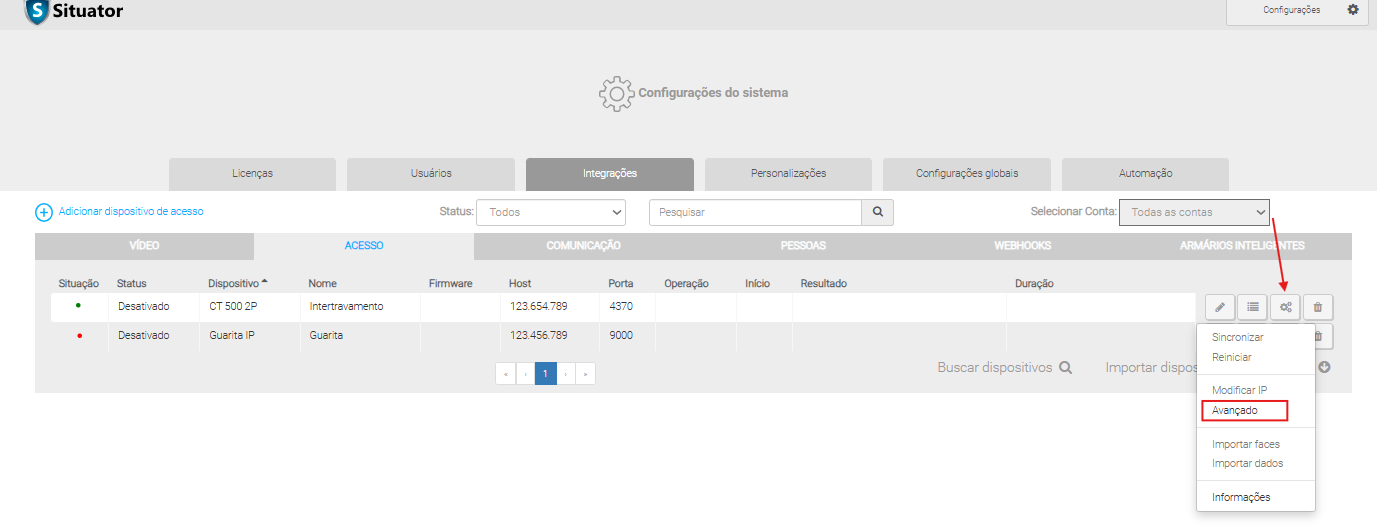This screenshot has height=527, width=1377.
Task: Click the Pesquisar search input field
Action: point(755,212)
